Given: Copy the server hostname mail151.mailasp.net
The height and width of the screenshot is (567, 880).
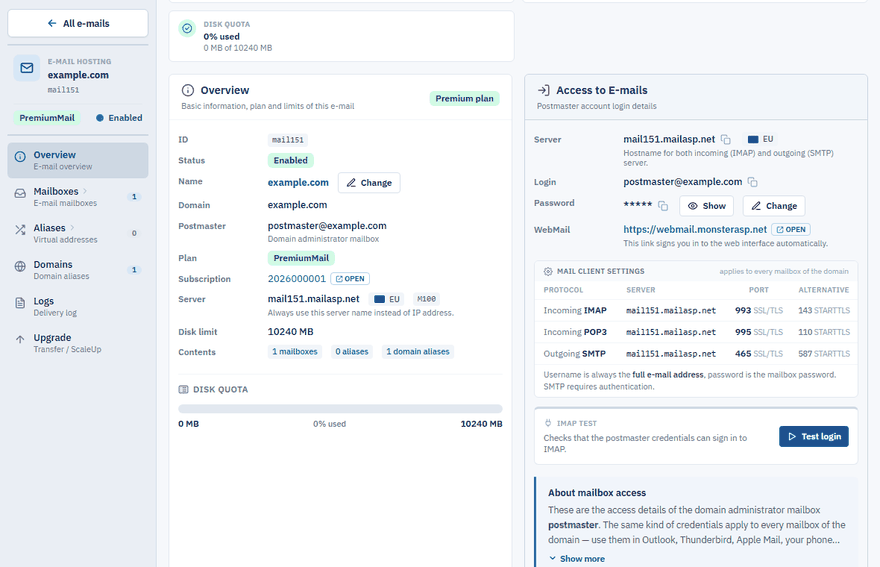Looking at the screenshot, I should (x=726, y=139).
